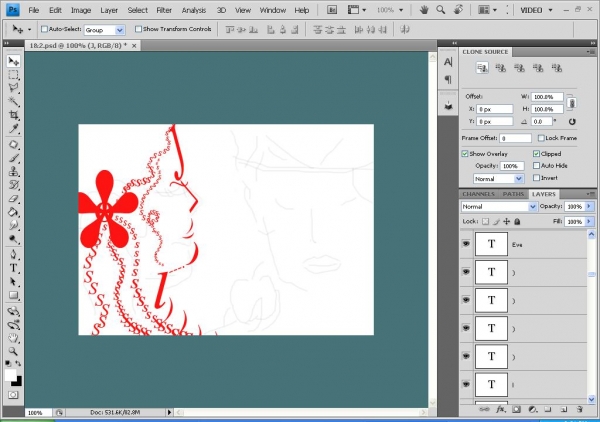Image resolution: width=600 pixels, height=422 pixels.
Task: Open the VIDEO workspace dropdown
Action: point(536,10)
